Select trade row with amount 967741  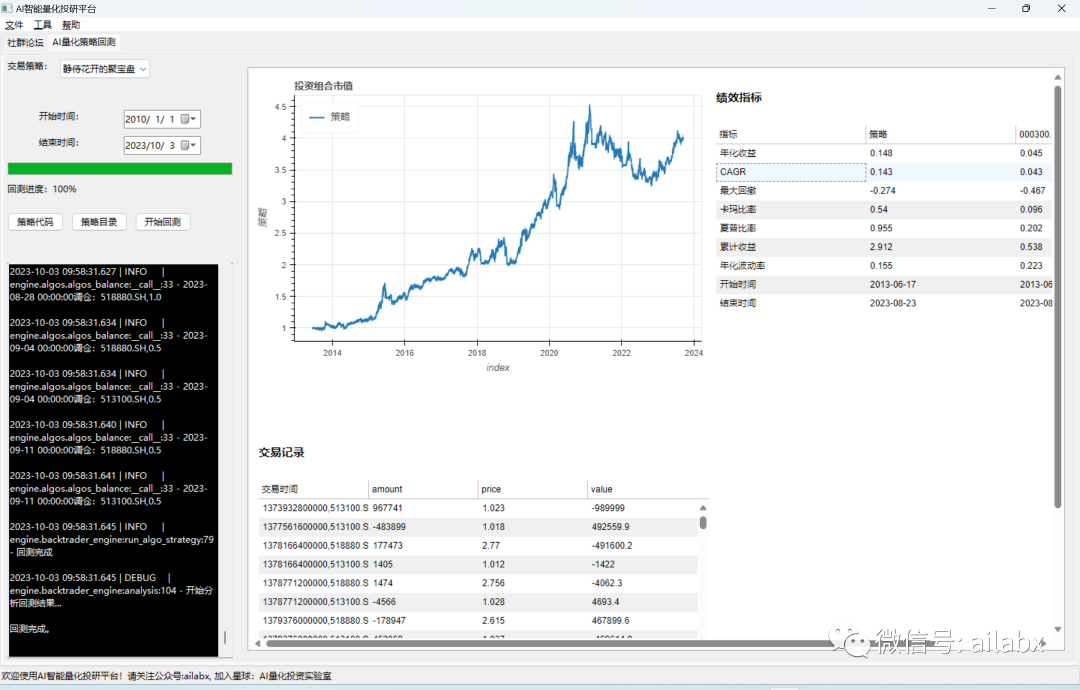(477, 508)
